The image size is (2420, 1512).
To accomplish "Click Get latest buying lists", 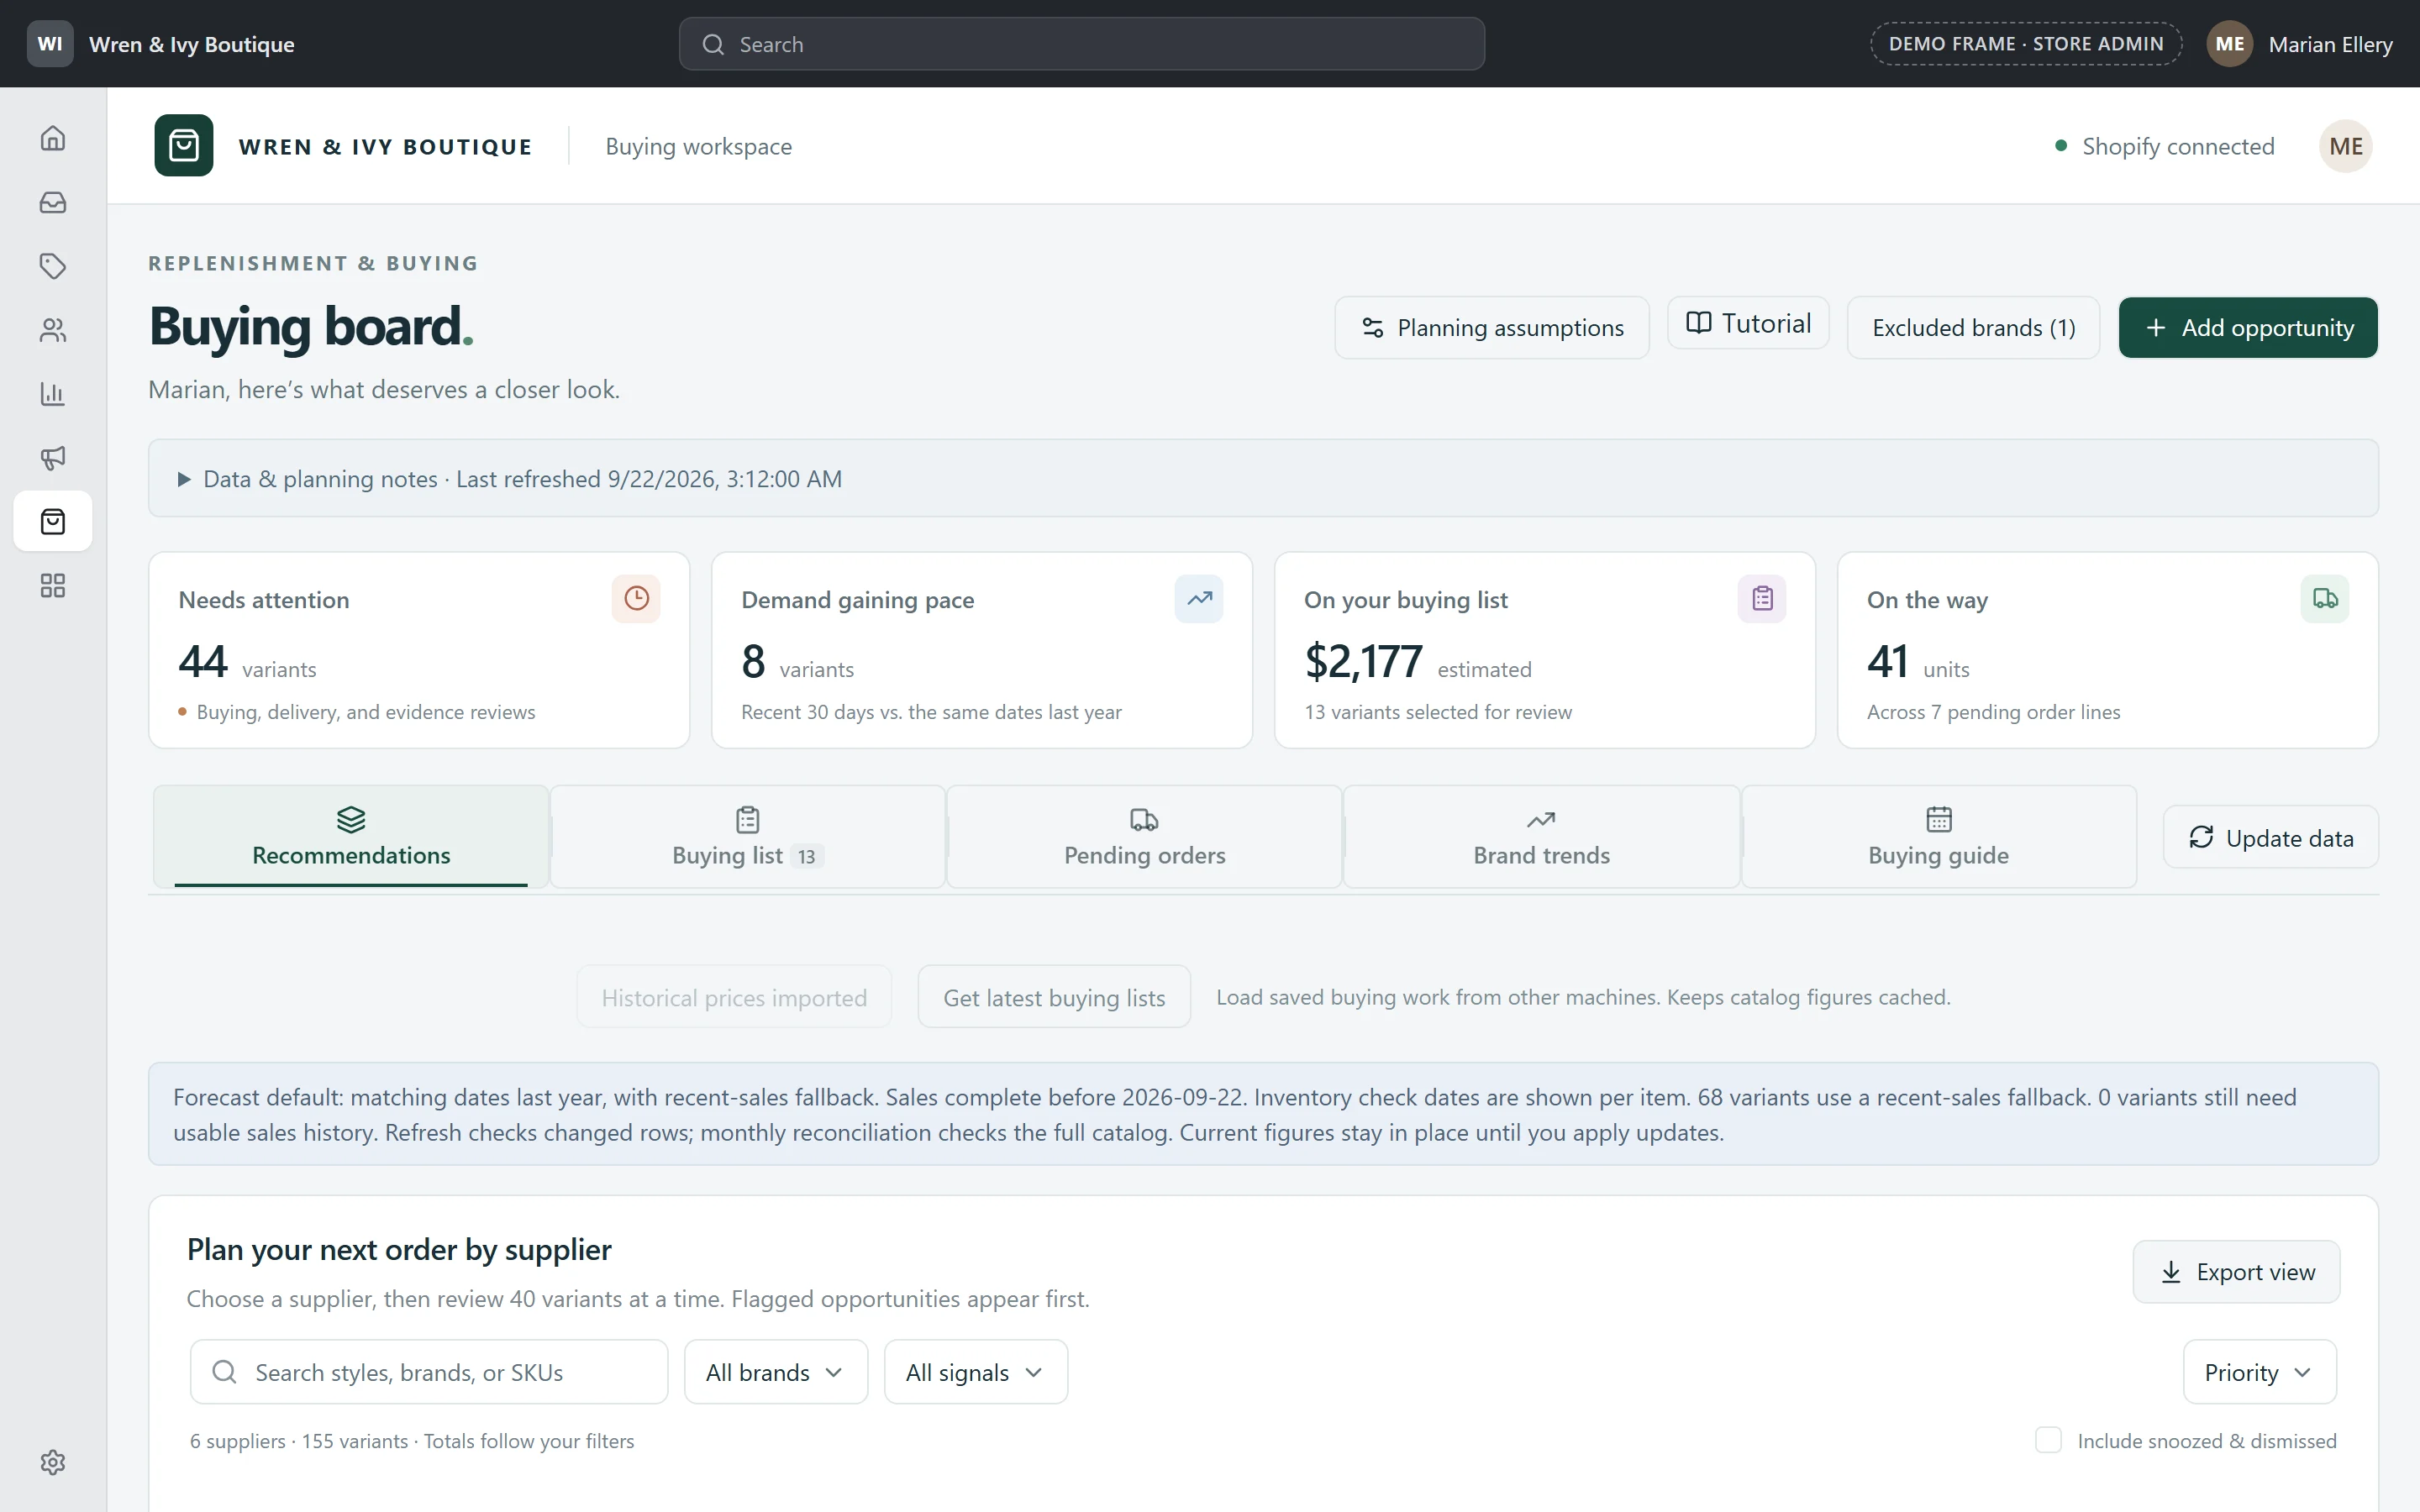I will click(x=1054, y=997).
